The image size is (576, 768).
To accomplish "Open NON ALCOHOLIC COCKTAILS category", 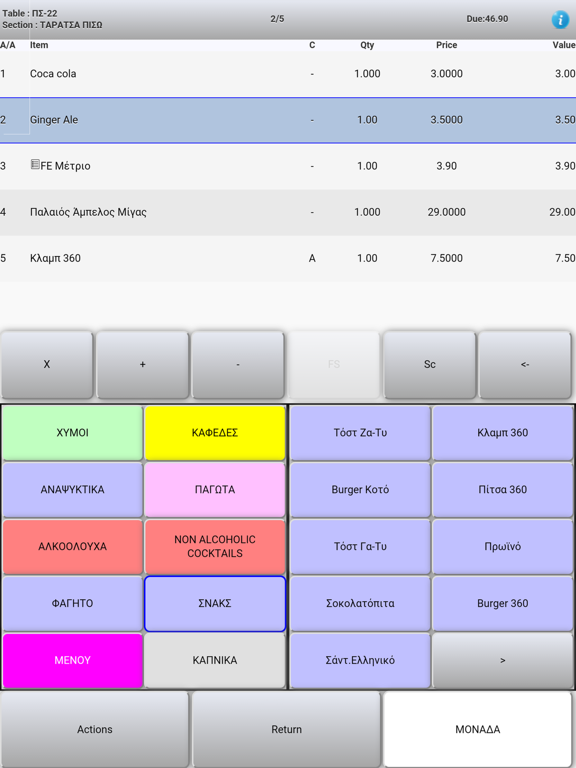I will pos(215,547).
